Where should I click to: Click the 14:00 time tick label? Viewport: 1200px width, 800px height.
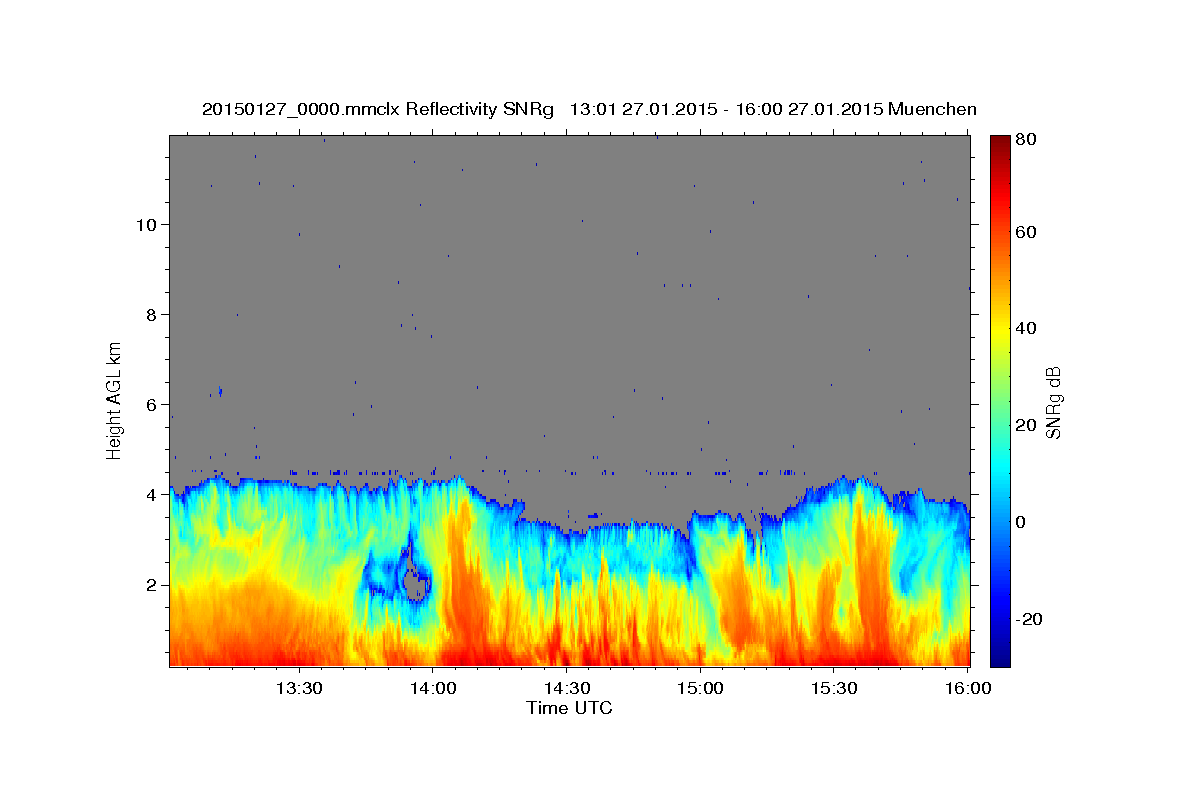click(433, 688)
